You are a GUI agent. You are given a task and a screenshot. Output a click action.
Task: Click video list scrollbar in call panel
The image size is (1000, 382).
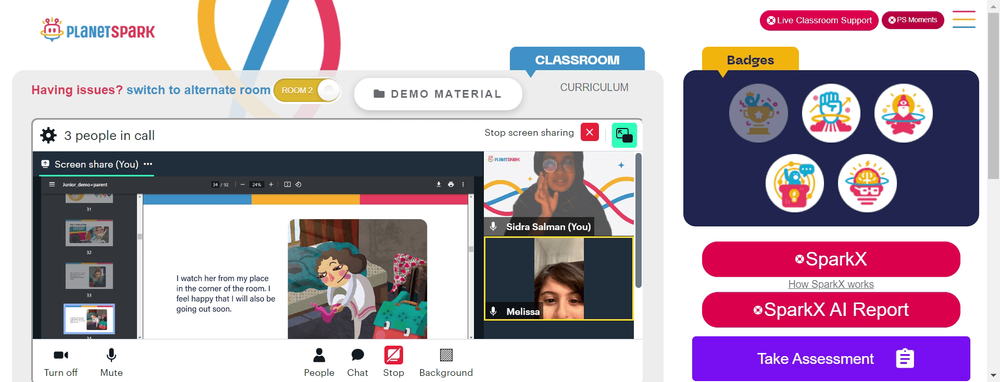coord(638,220)
